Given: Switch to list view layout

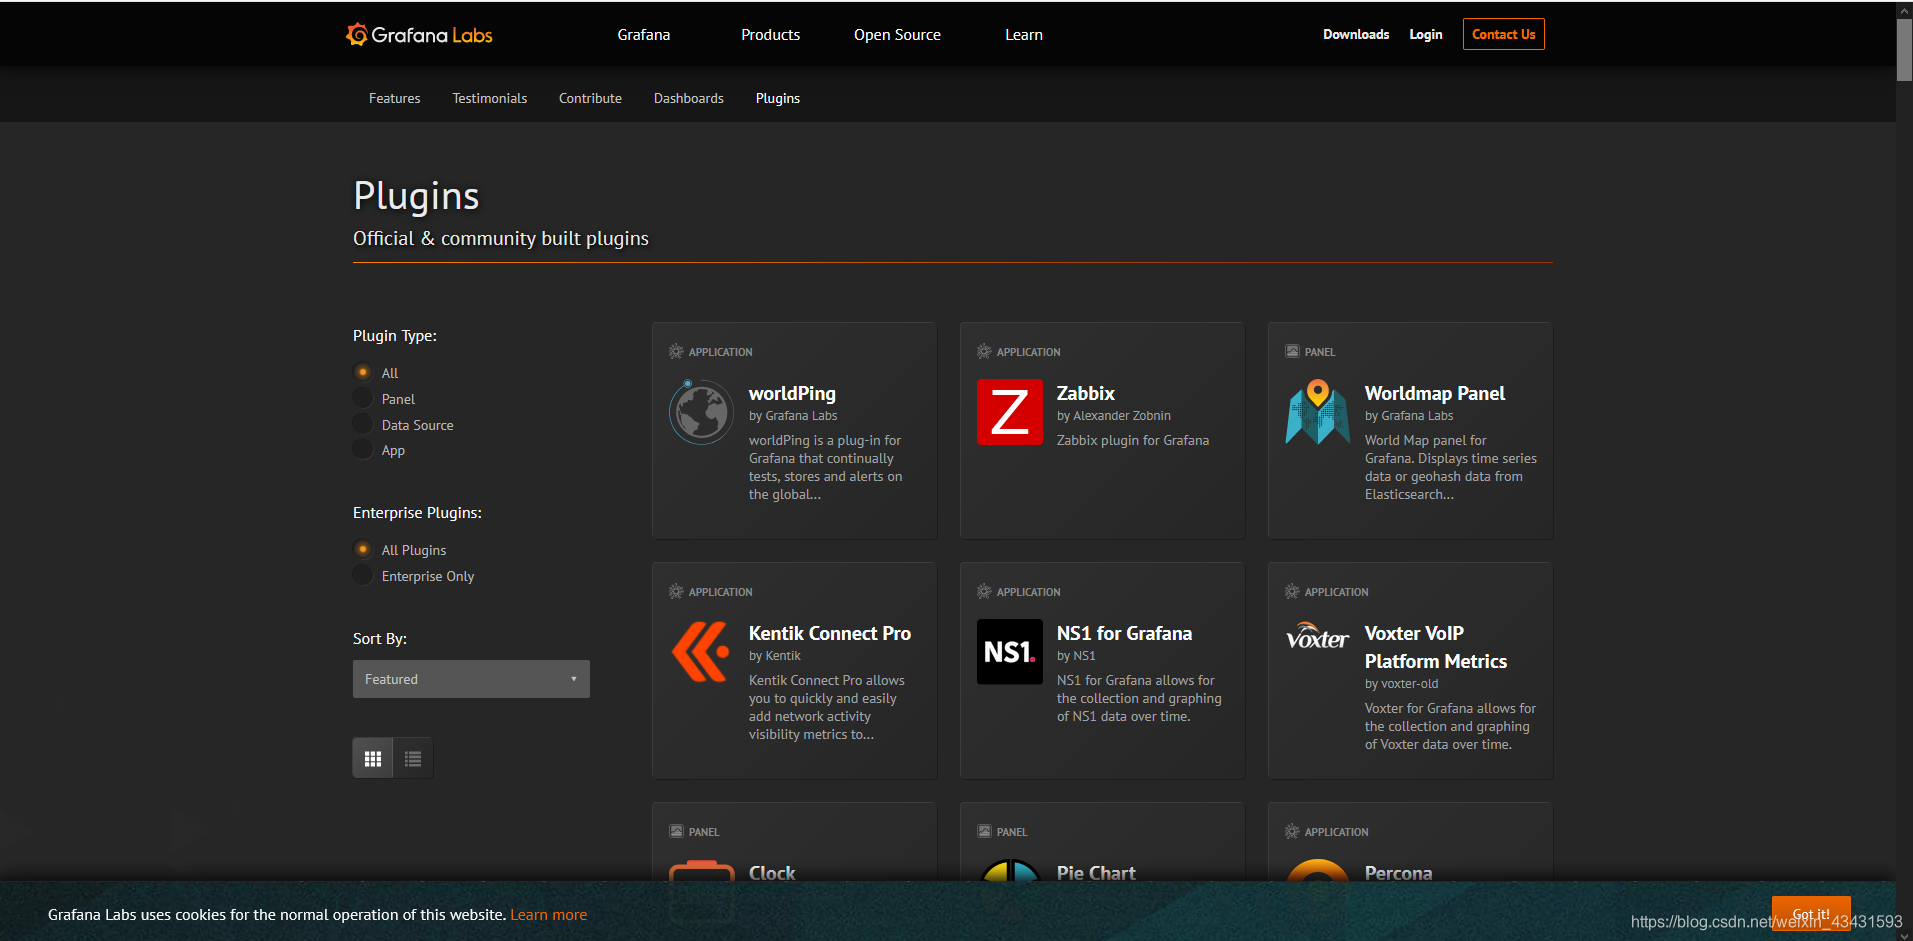Looking at the screenshot, I should (x=413, y=759).
